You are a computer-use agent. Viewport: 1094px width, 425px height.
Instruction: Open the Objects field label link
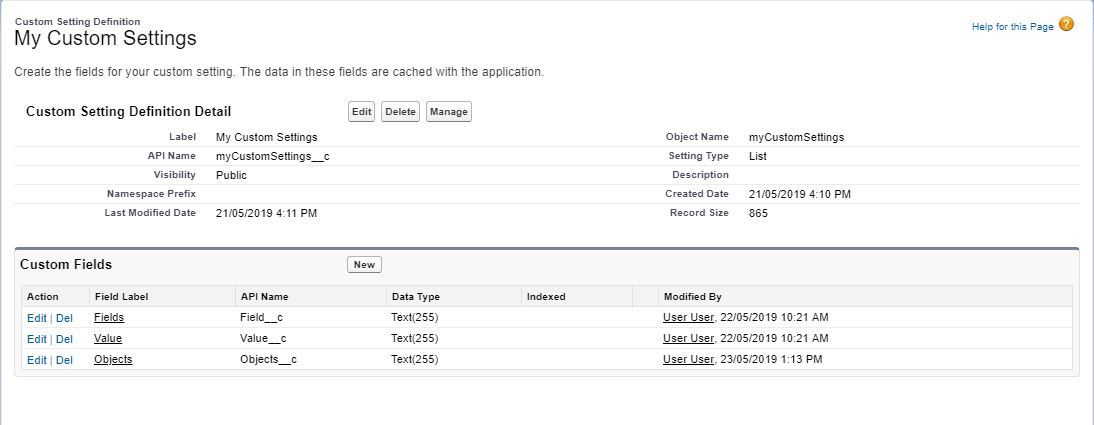click(113, 360)
